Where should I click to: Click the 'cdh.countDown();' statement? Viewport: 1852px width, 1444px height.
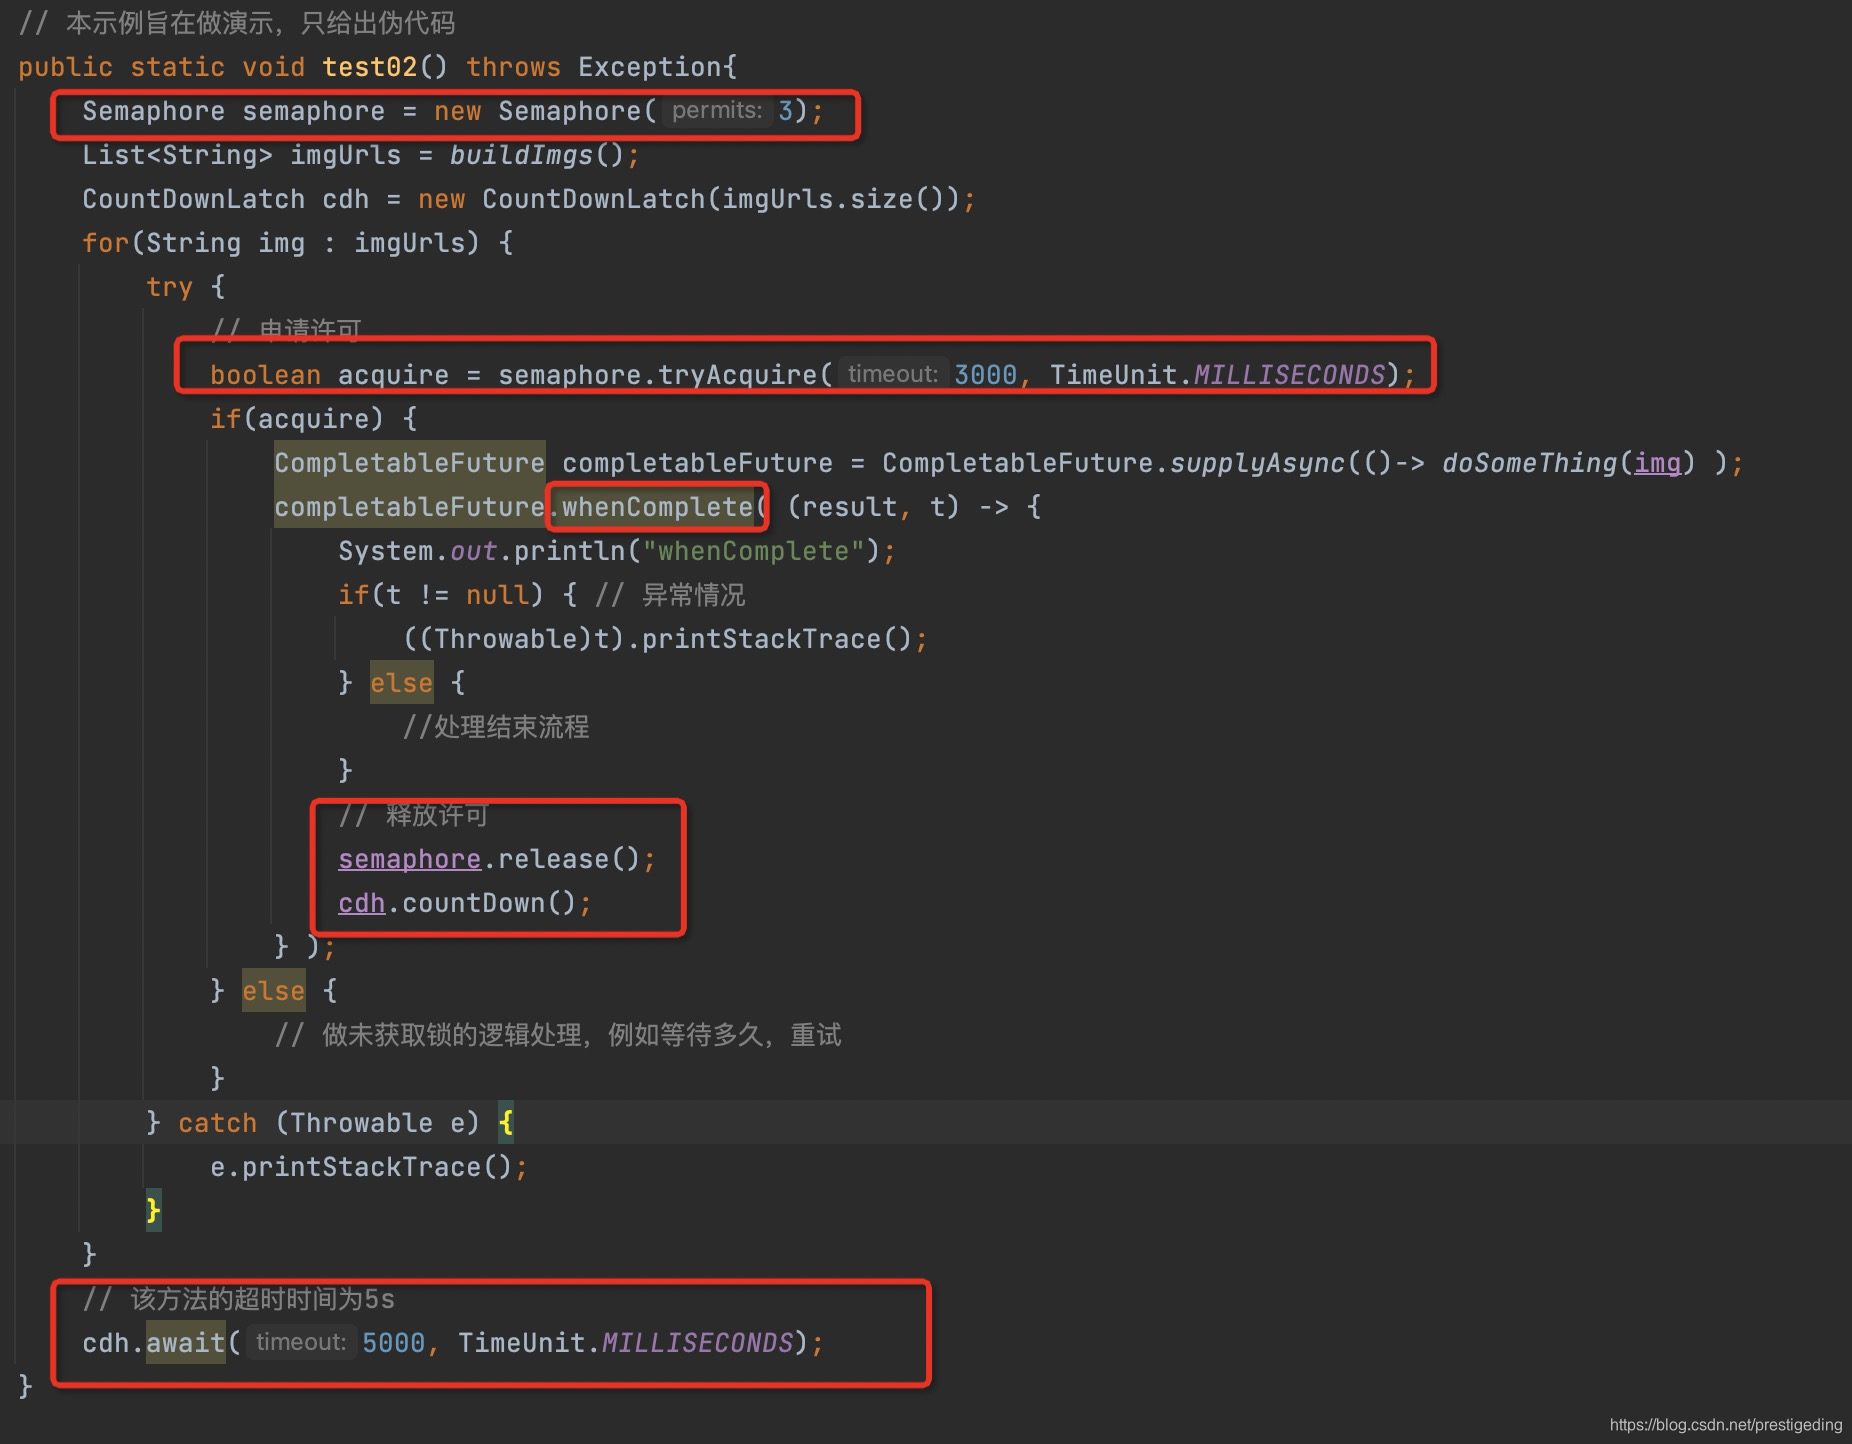click(x=465, y=903)
